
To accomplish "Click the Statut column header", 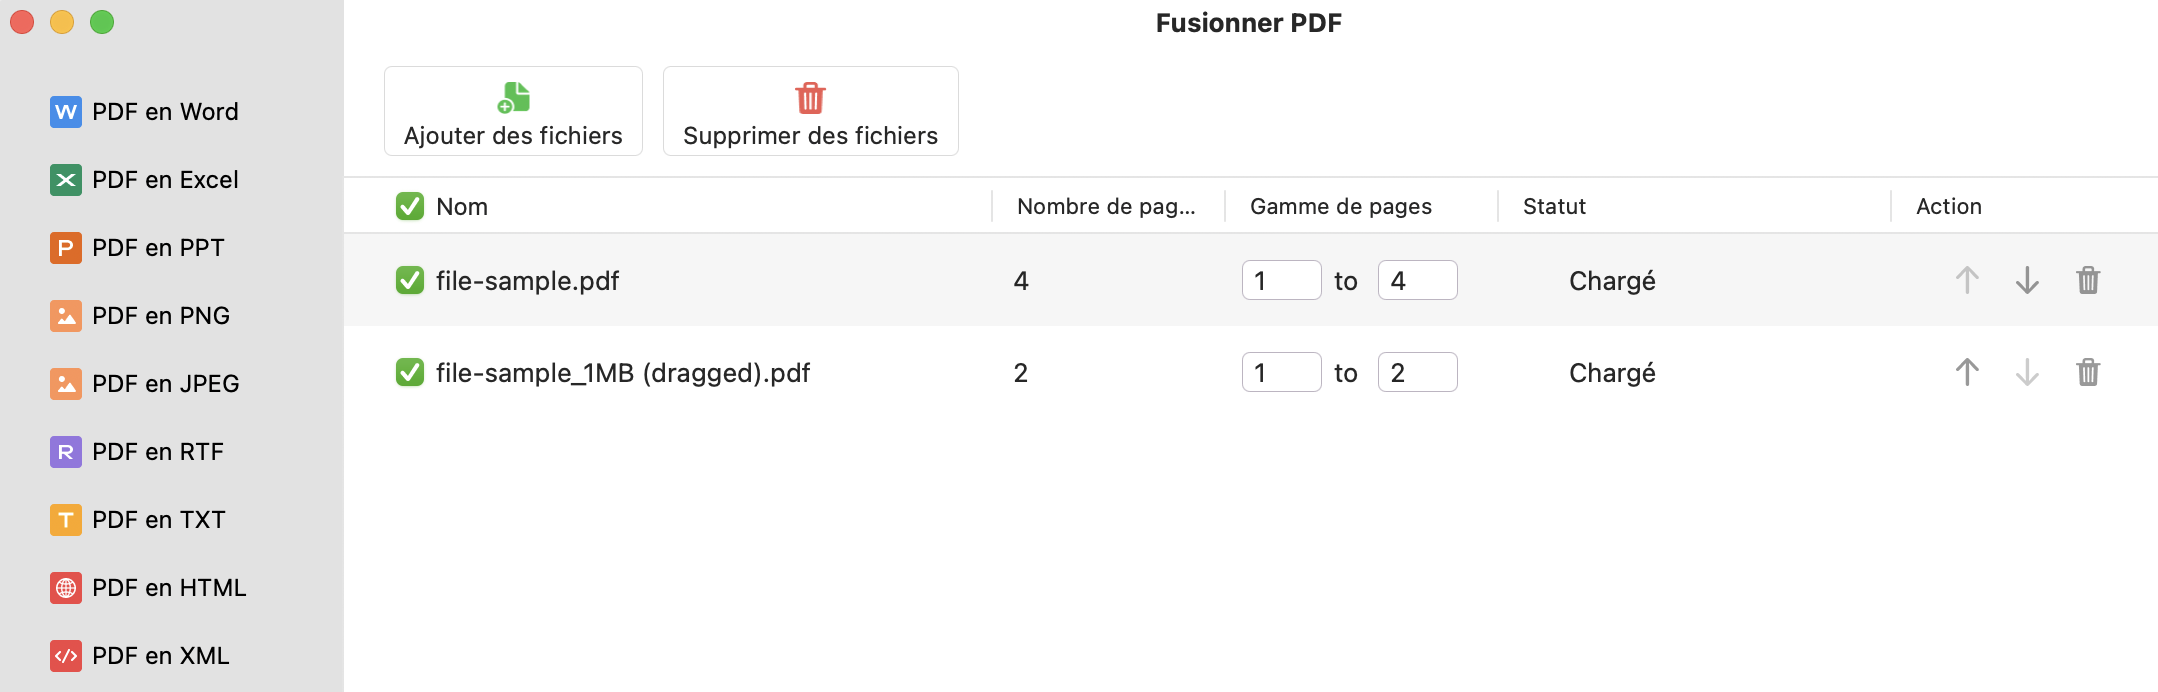I will coord(1553,206).
